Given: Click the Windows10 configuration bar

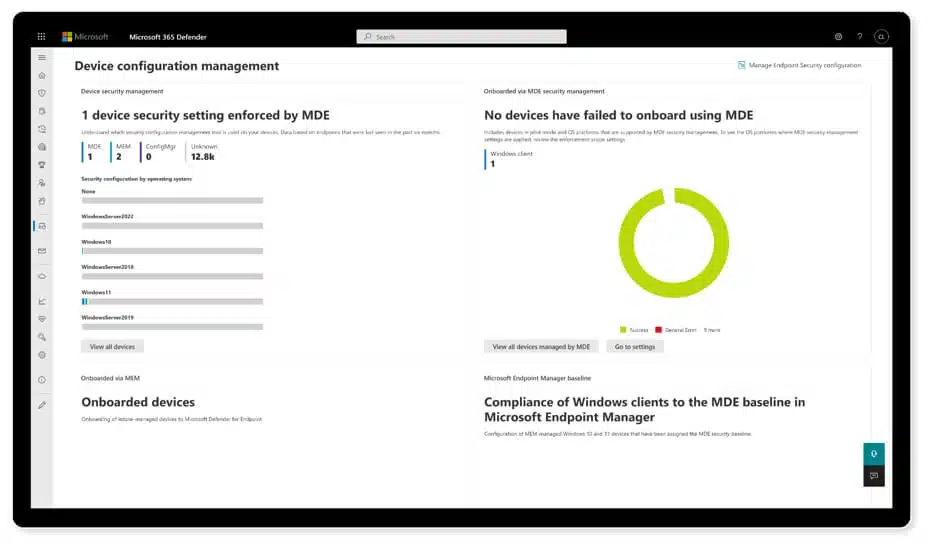Looking at the screenshot, I should click(x=172, y=251).
